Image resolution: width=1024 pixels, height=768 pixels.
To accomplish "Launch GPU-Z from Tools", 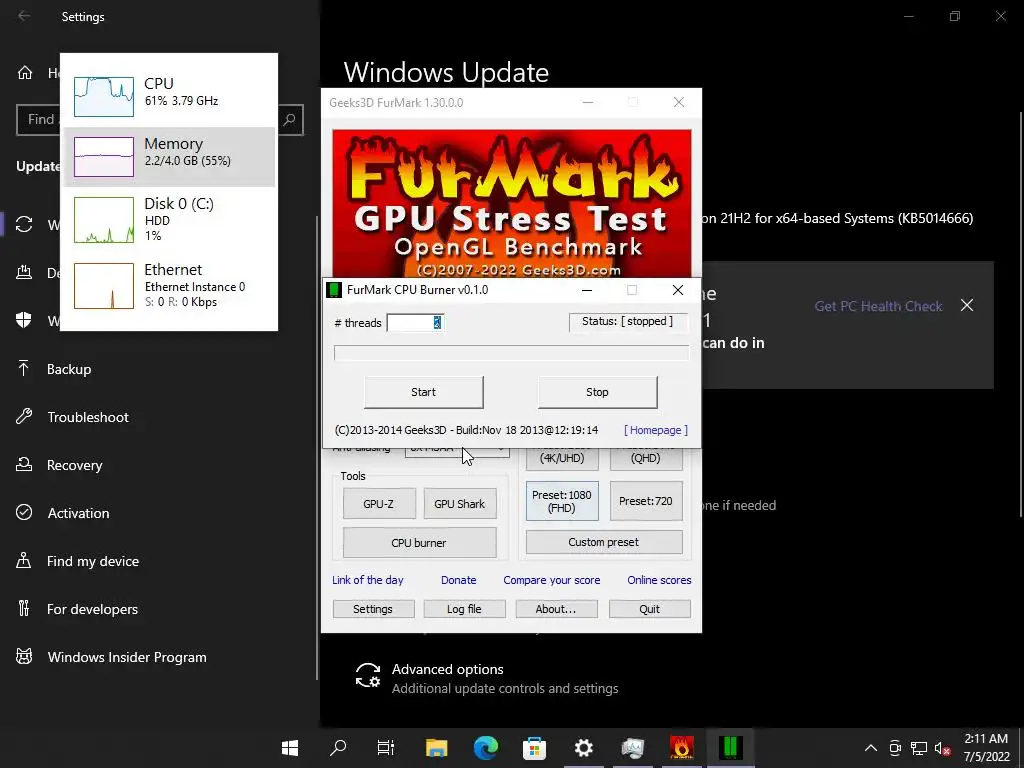I will tap(379, 504).
